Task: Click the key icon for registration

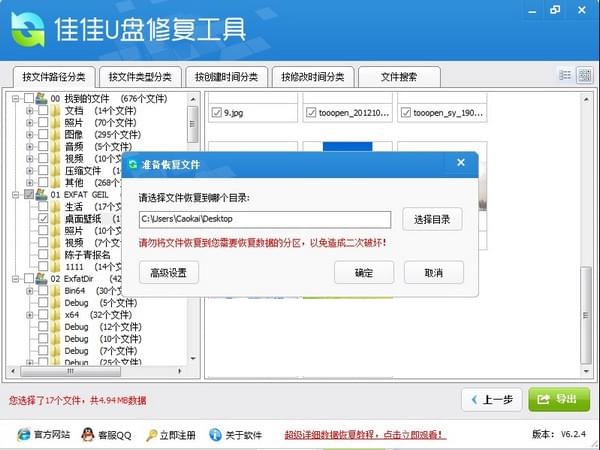Action: point(151,435)
